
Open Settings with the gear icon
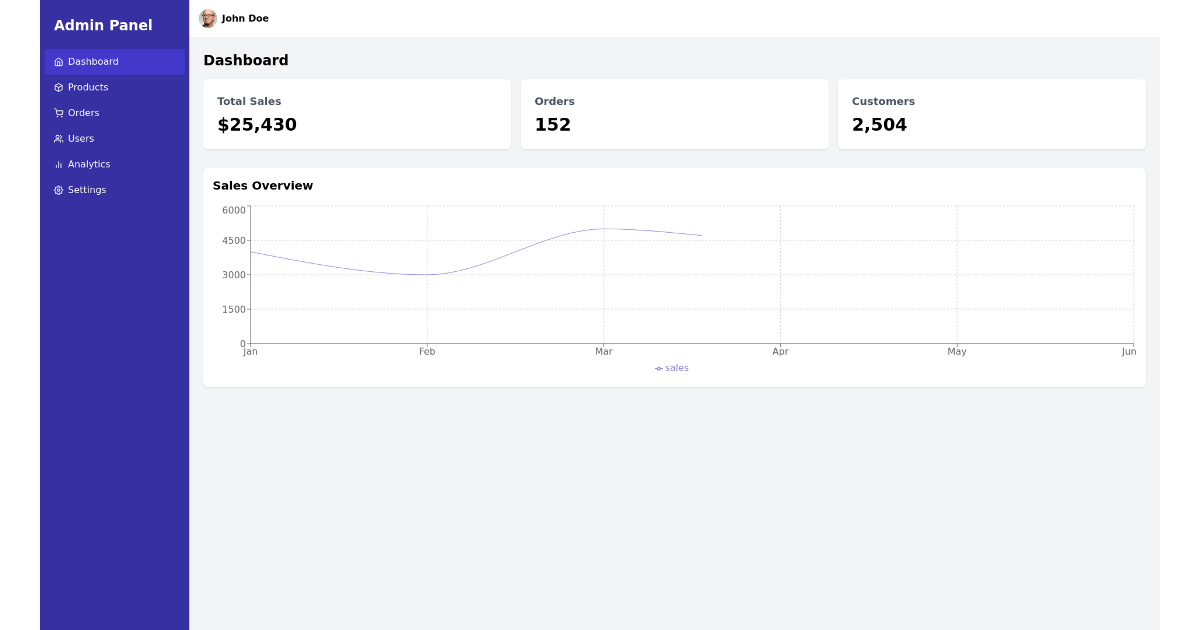59,189
